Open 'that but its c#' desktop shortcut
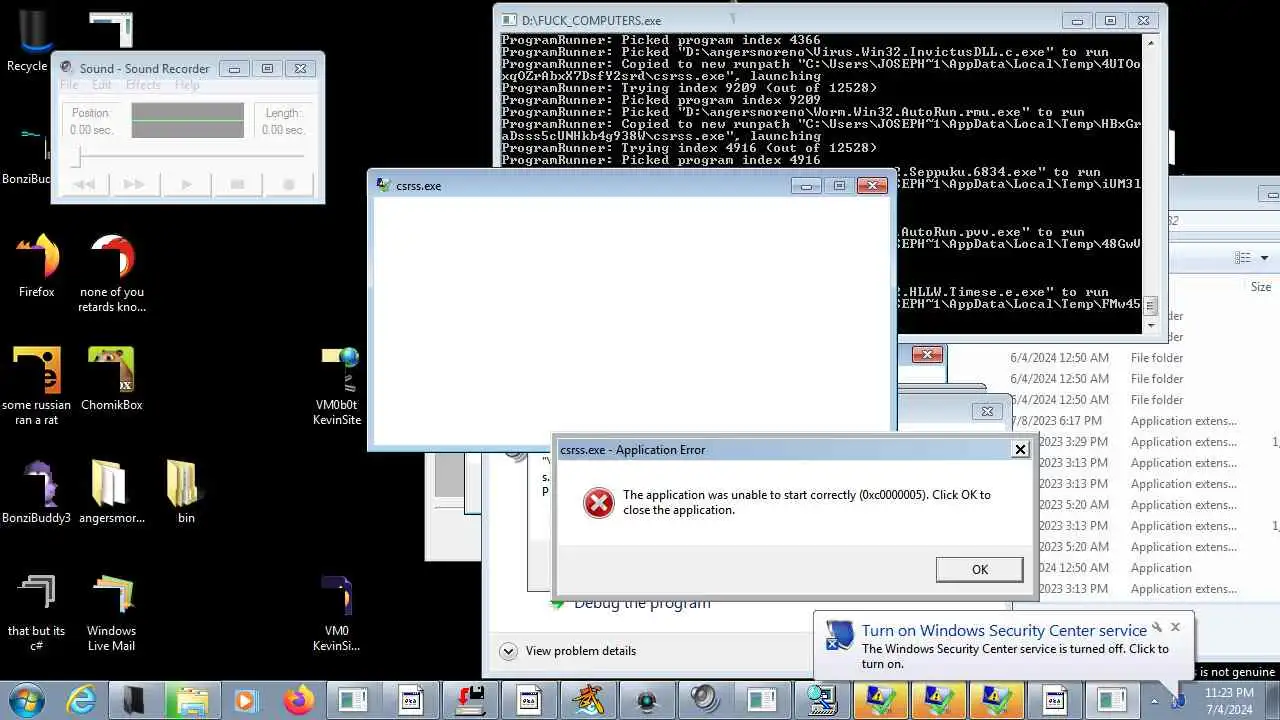 tap(37, 612)
